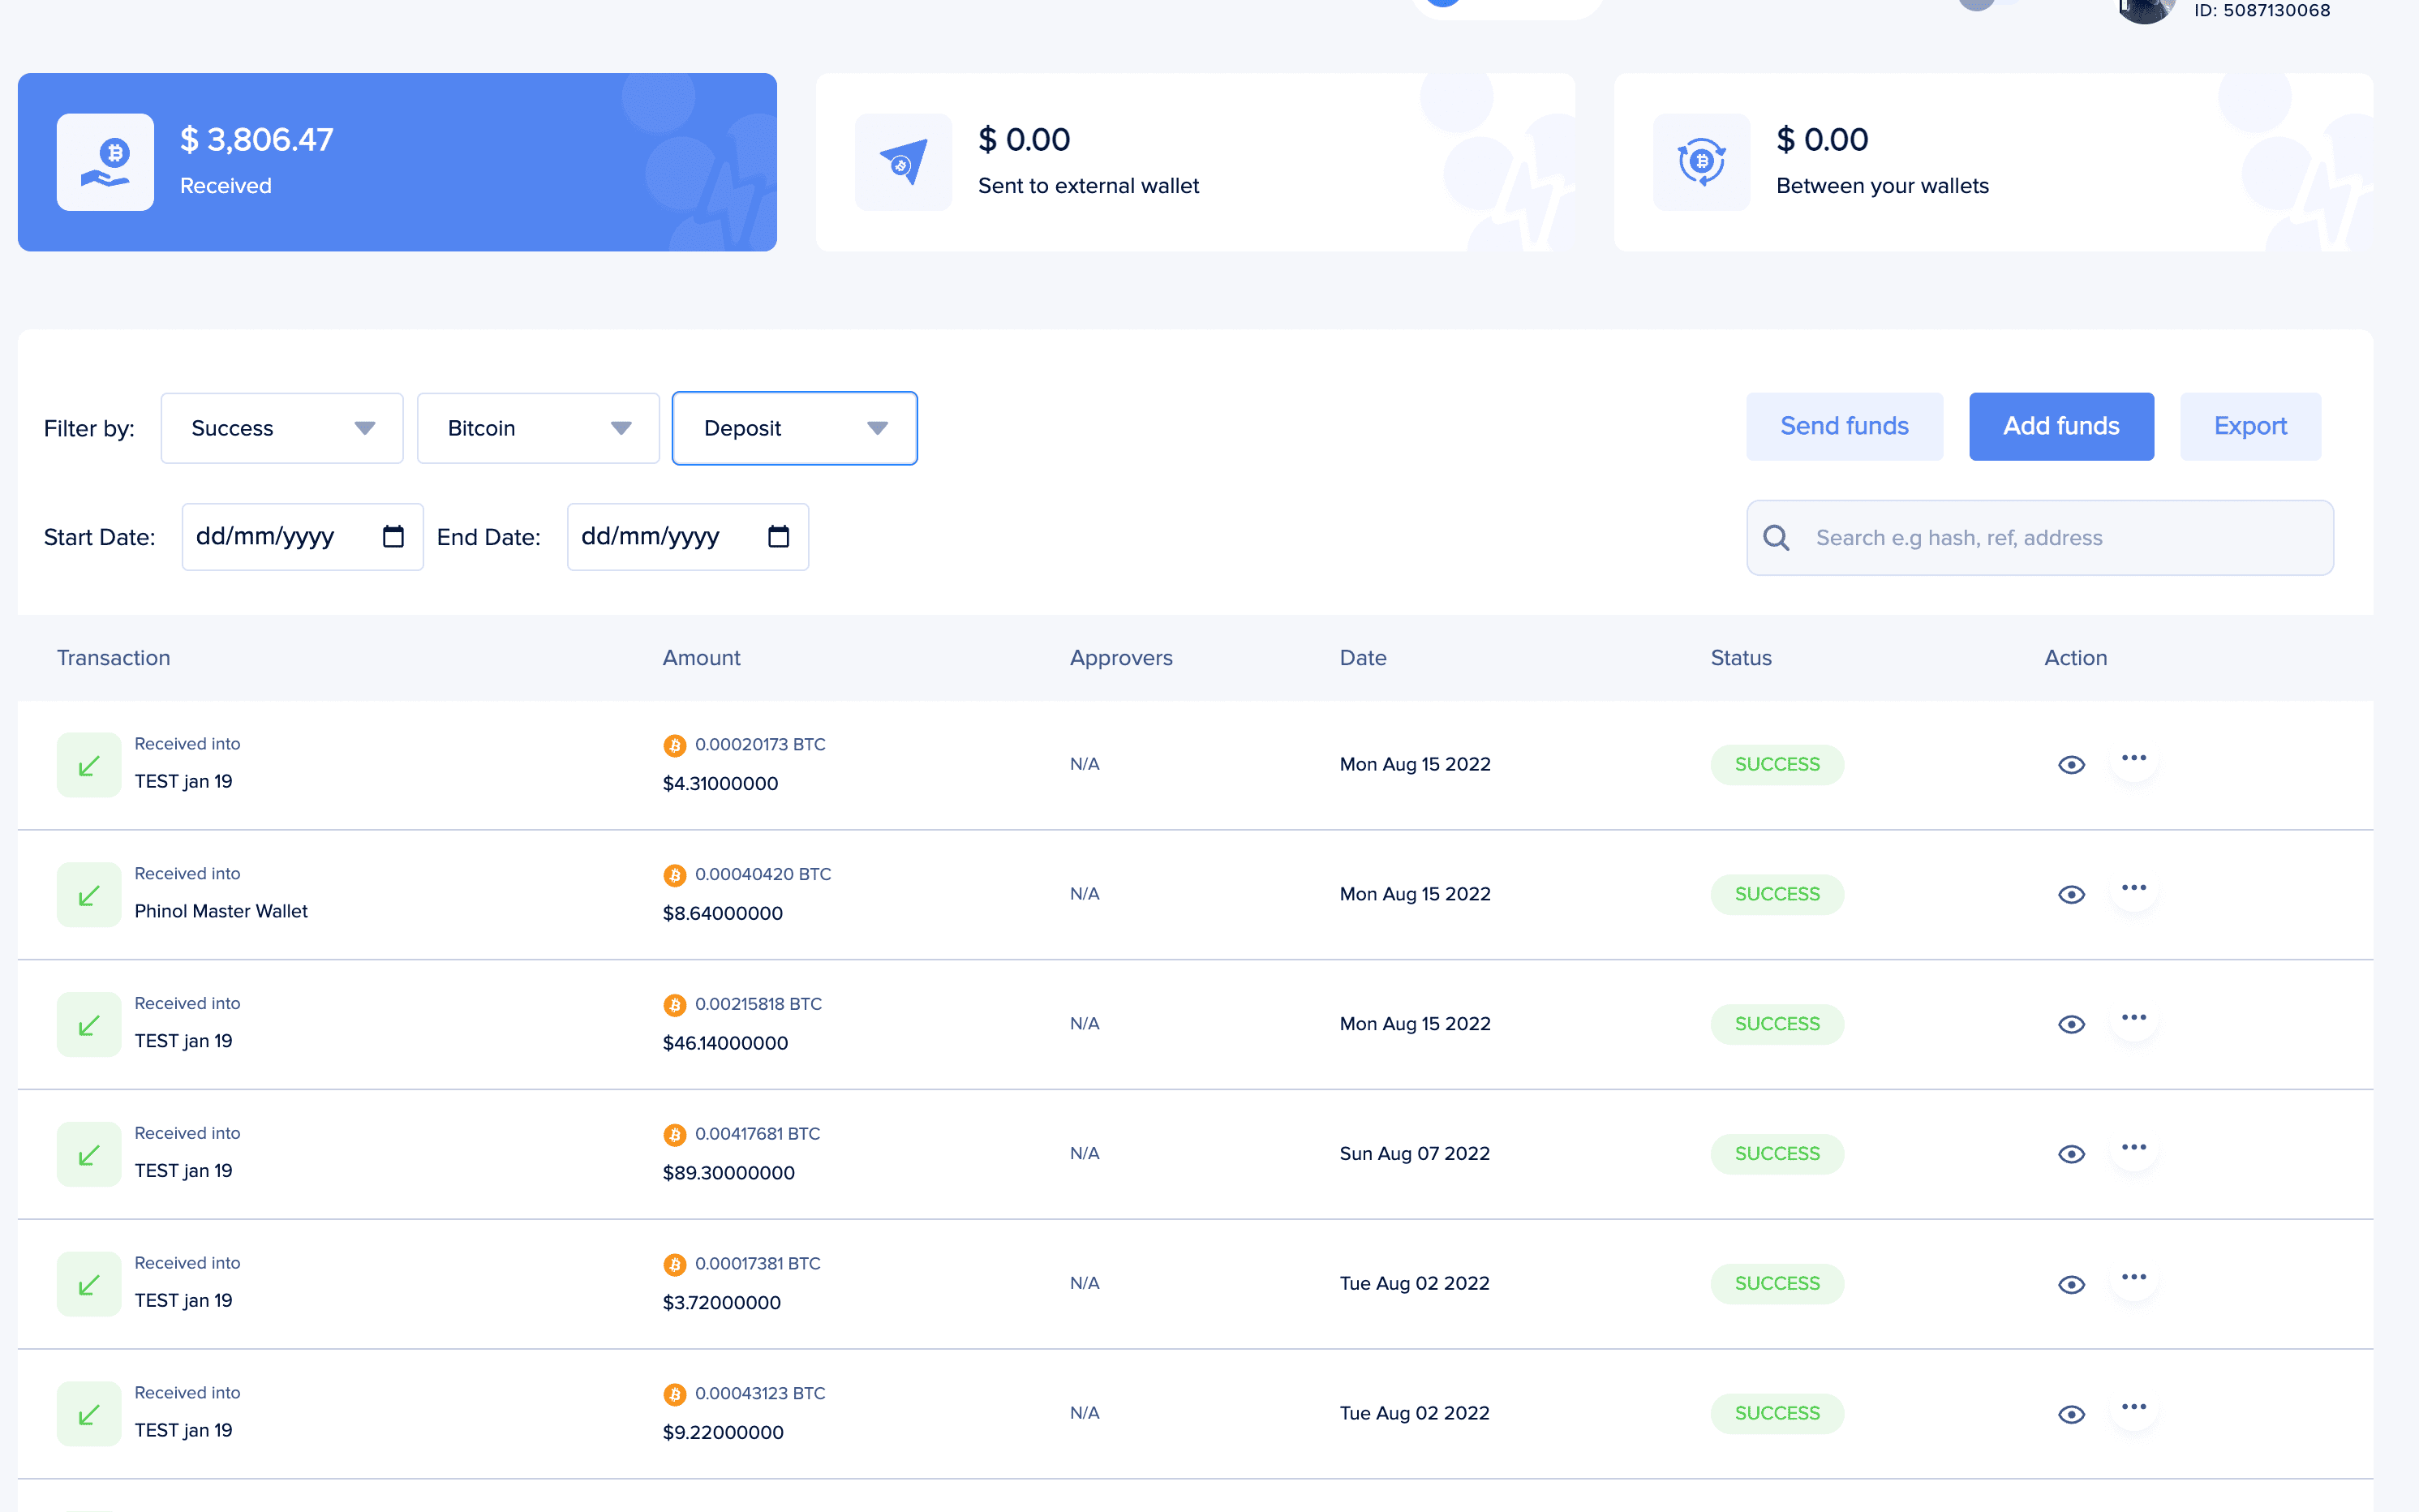Open more options for Phinol Master Wallet row

coord(2134,889)
